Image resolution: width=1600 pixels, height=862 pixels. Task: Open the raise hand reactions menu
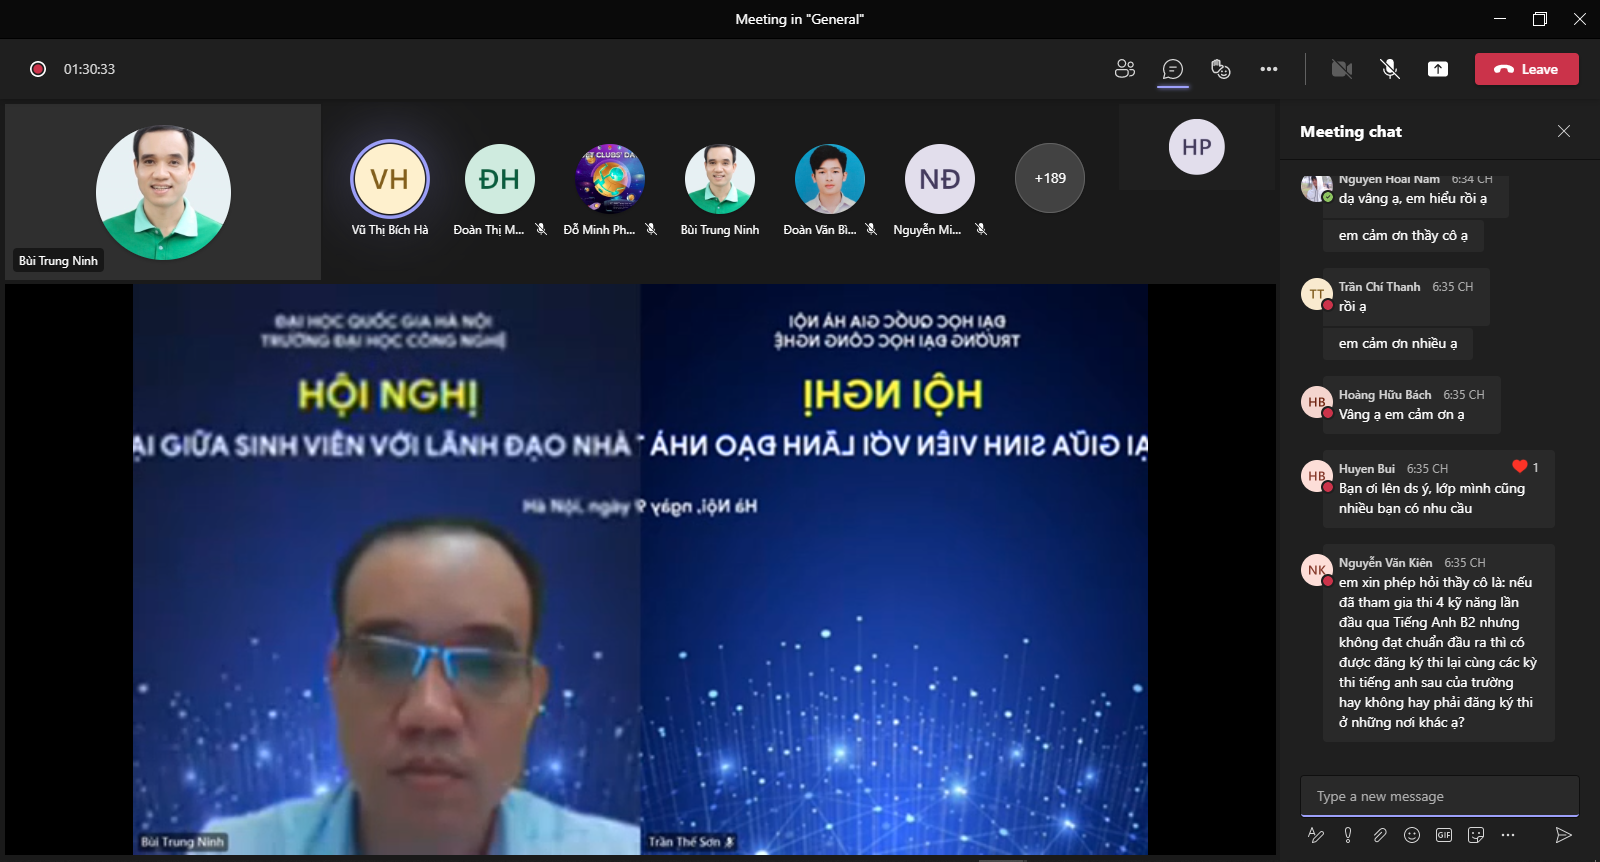click(x=1220, y=69)
